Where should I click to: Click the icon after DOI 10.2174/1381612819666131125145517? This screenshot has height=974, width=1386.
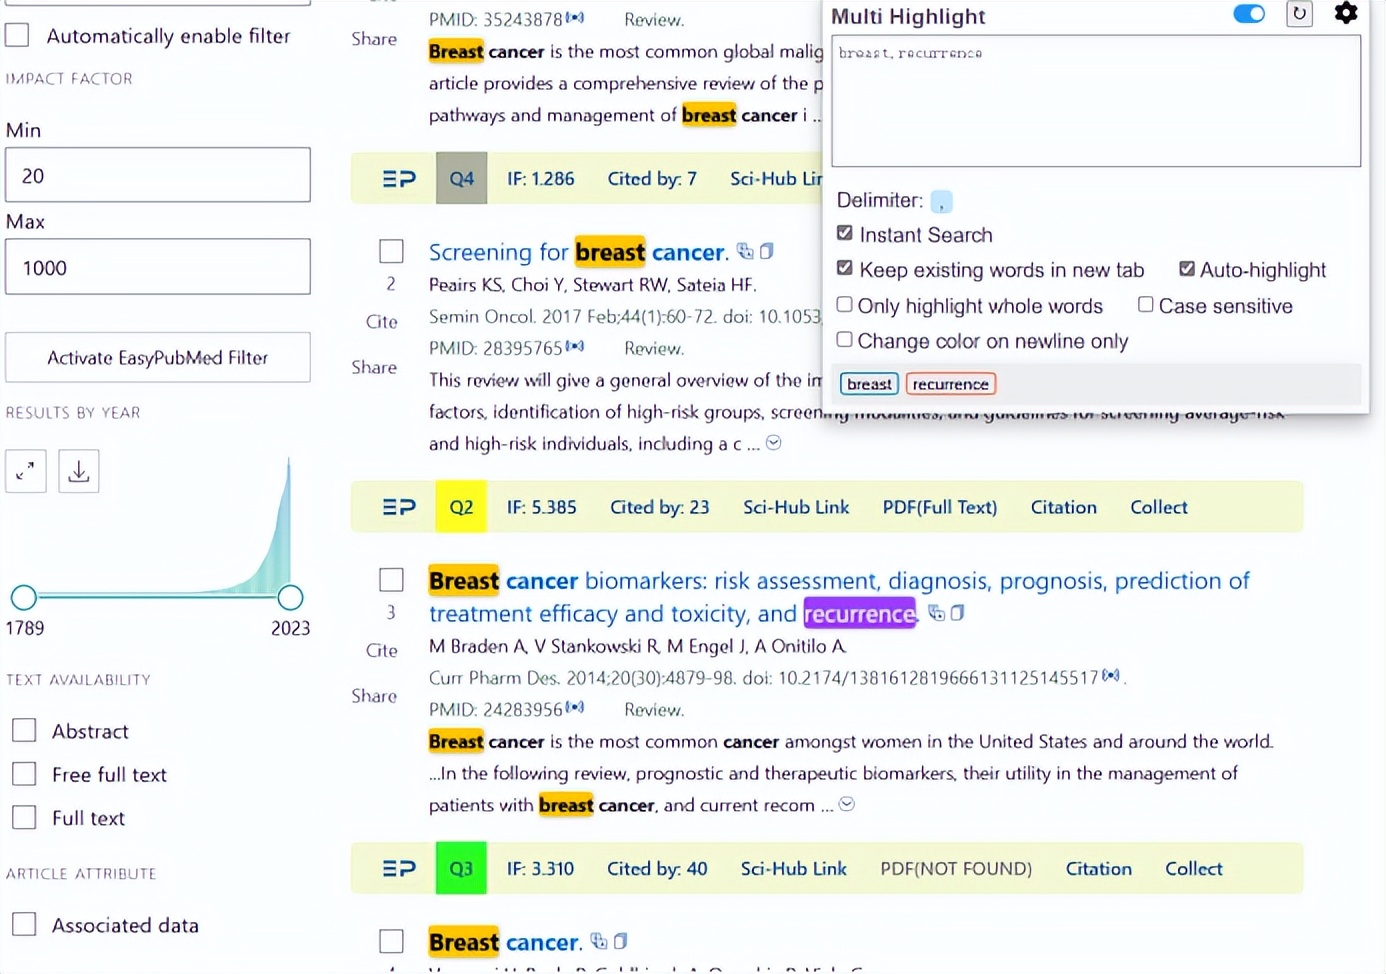point(1111,676)
